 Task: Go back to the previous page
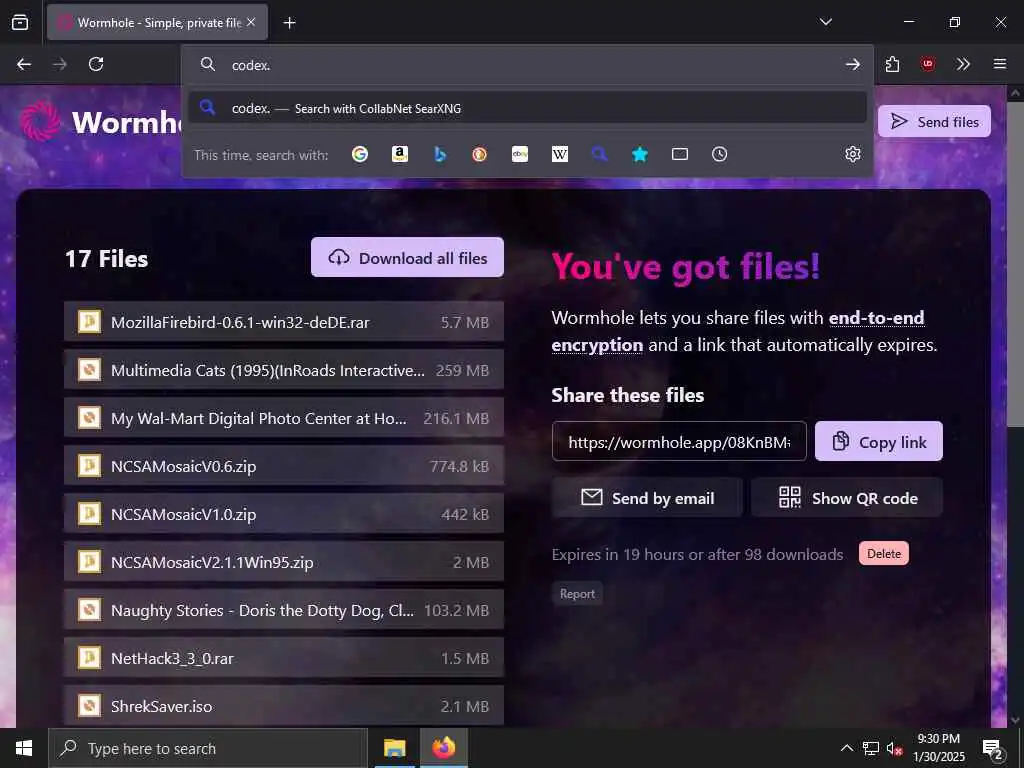(24, 64)
